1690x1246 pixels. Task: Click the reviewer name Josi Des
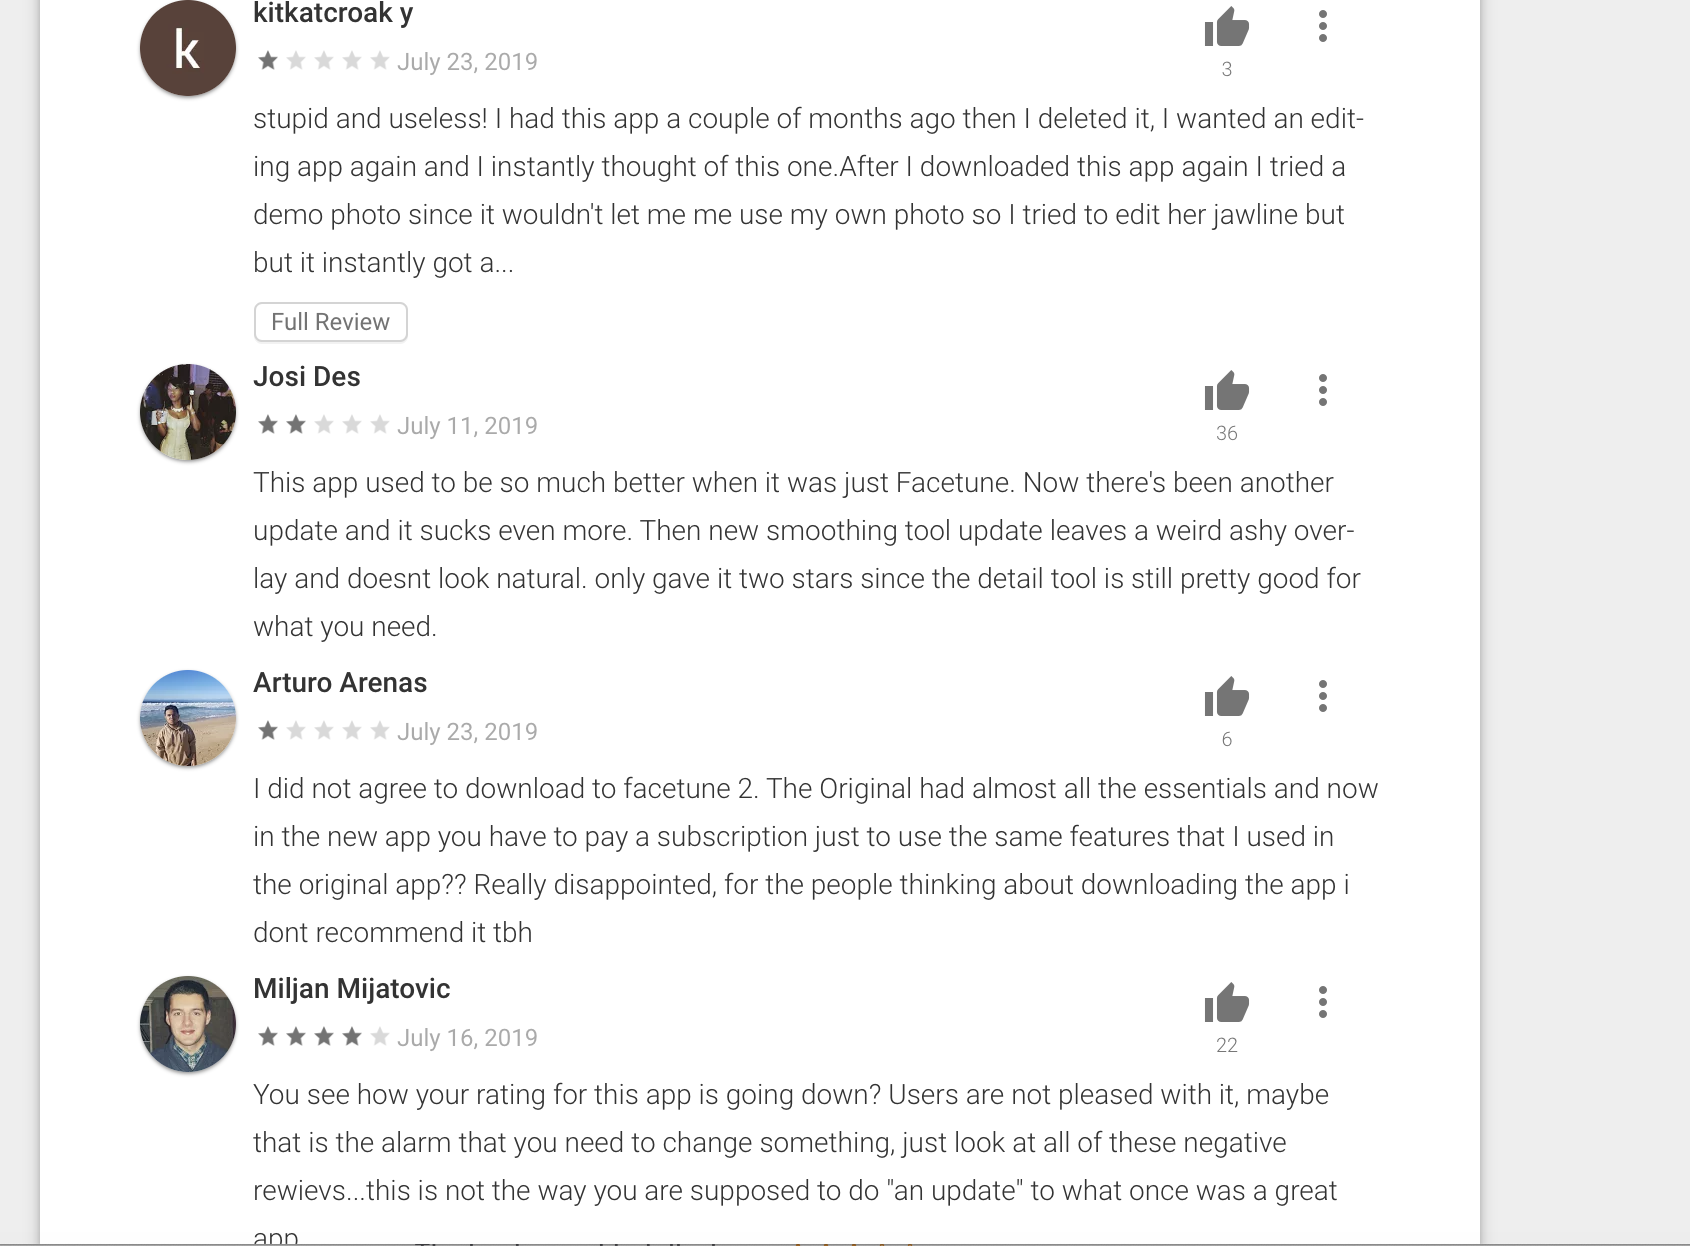pos(307,377)
